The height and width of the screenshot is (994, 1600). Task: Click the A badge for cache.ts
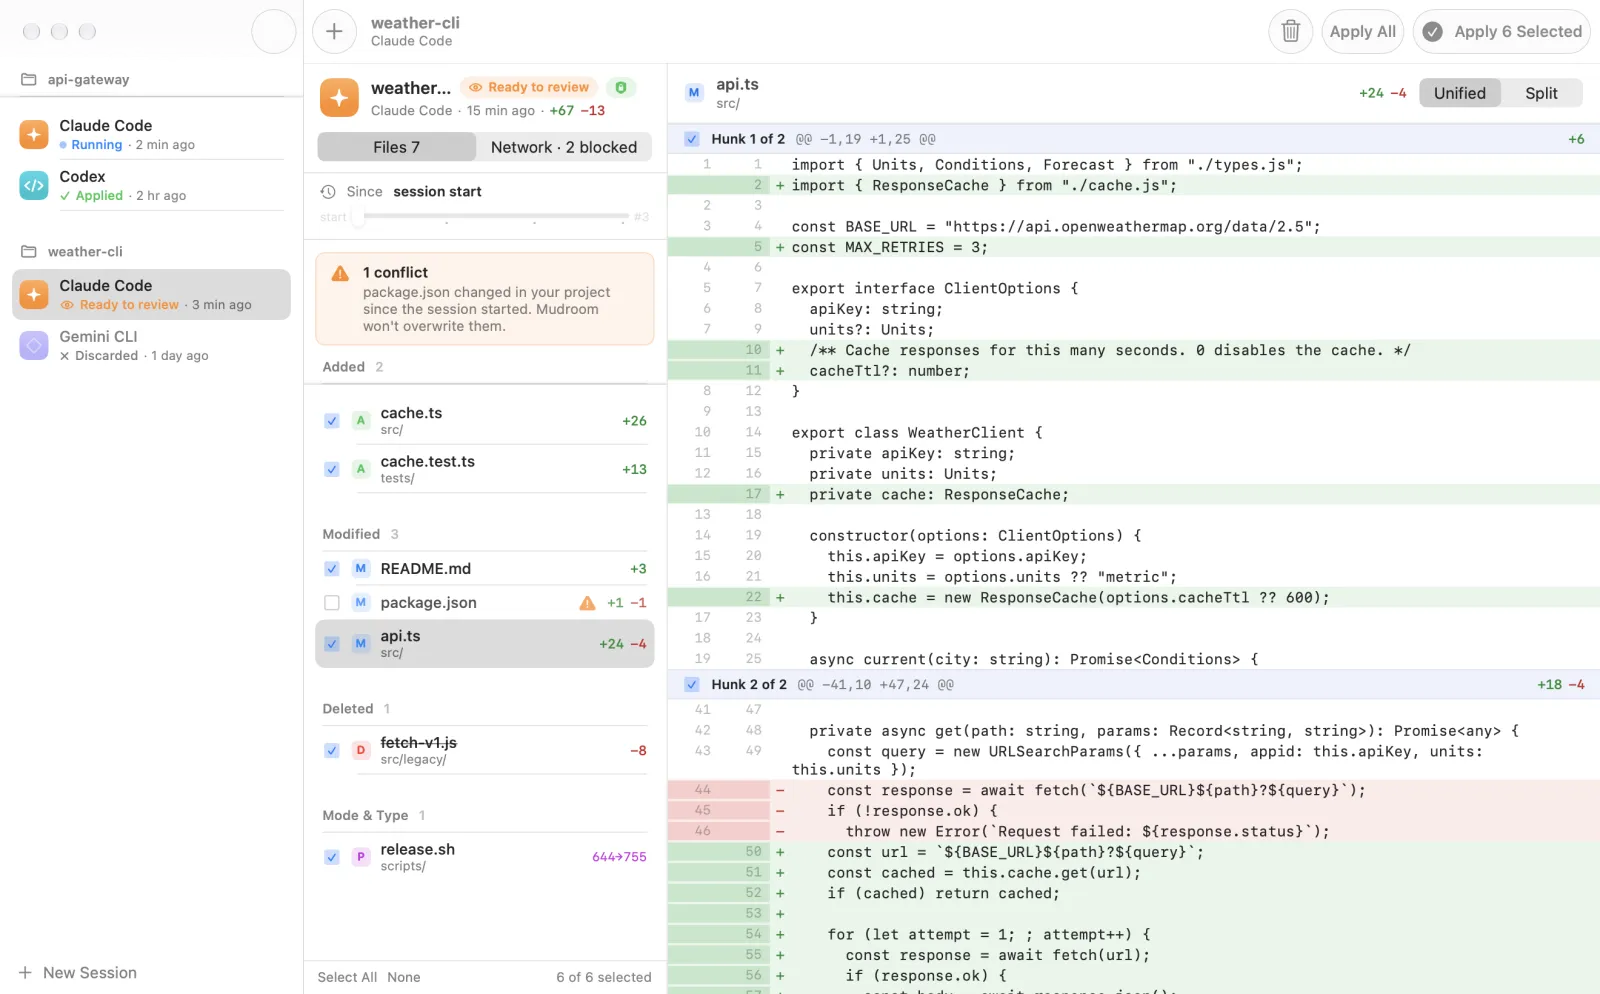tap(361, 421)
